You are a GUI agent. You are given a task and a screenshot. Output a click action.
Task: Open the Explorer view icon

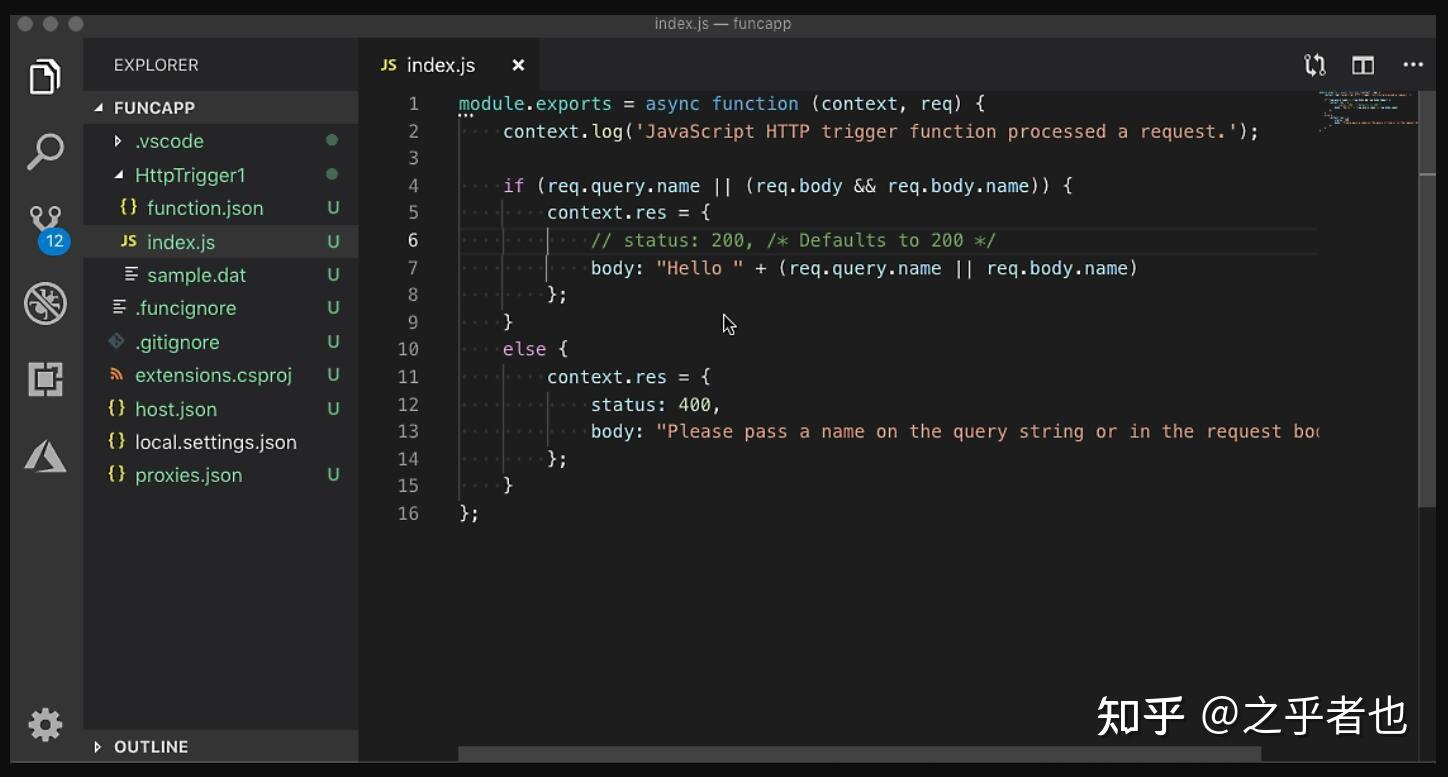click(x=45, y=77)
